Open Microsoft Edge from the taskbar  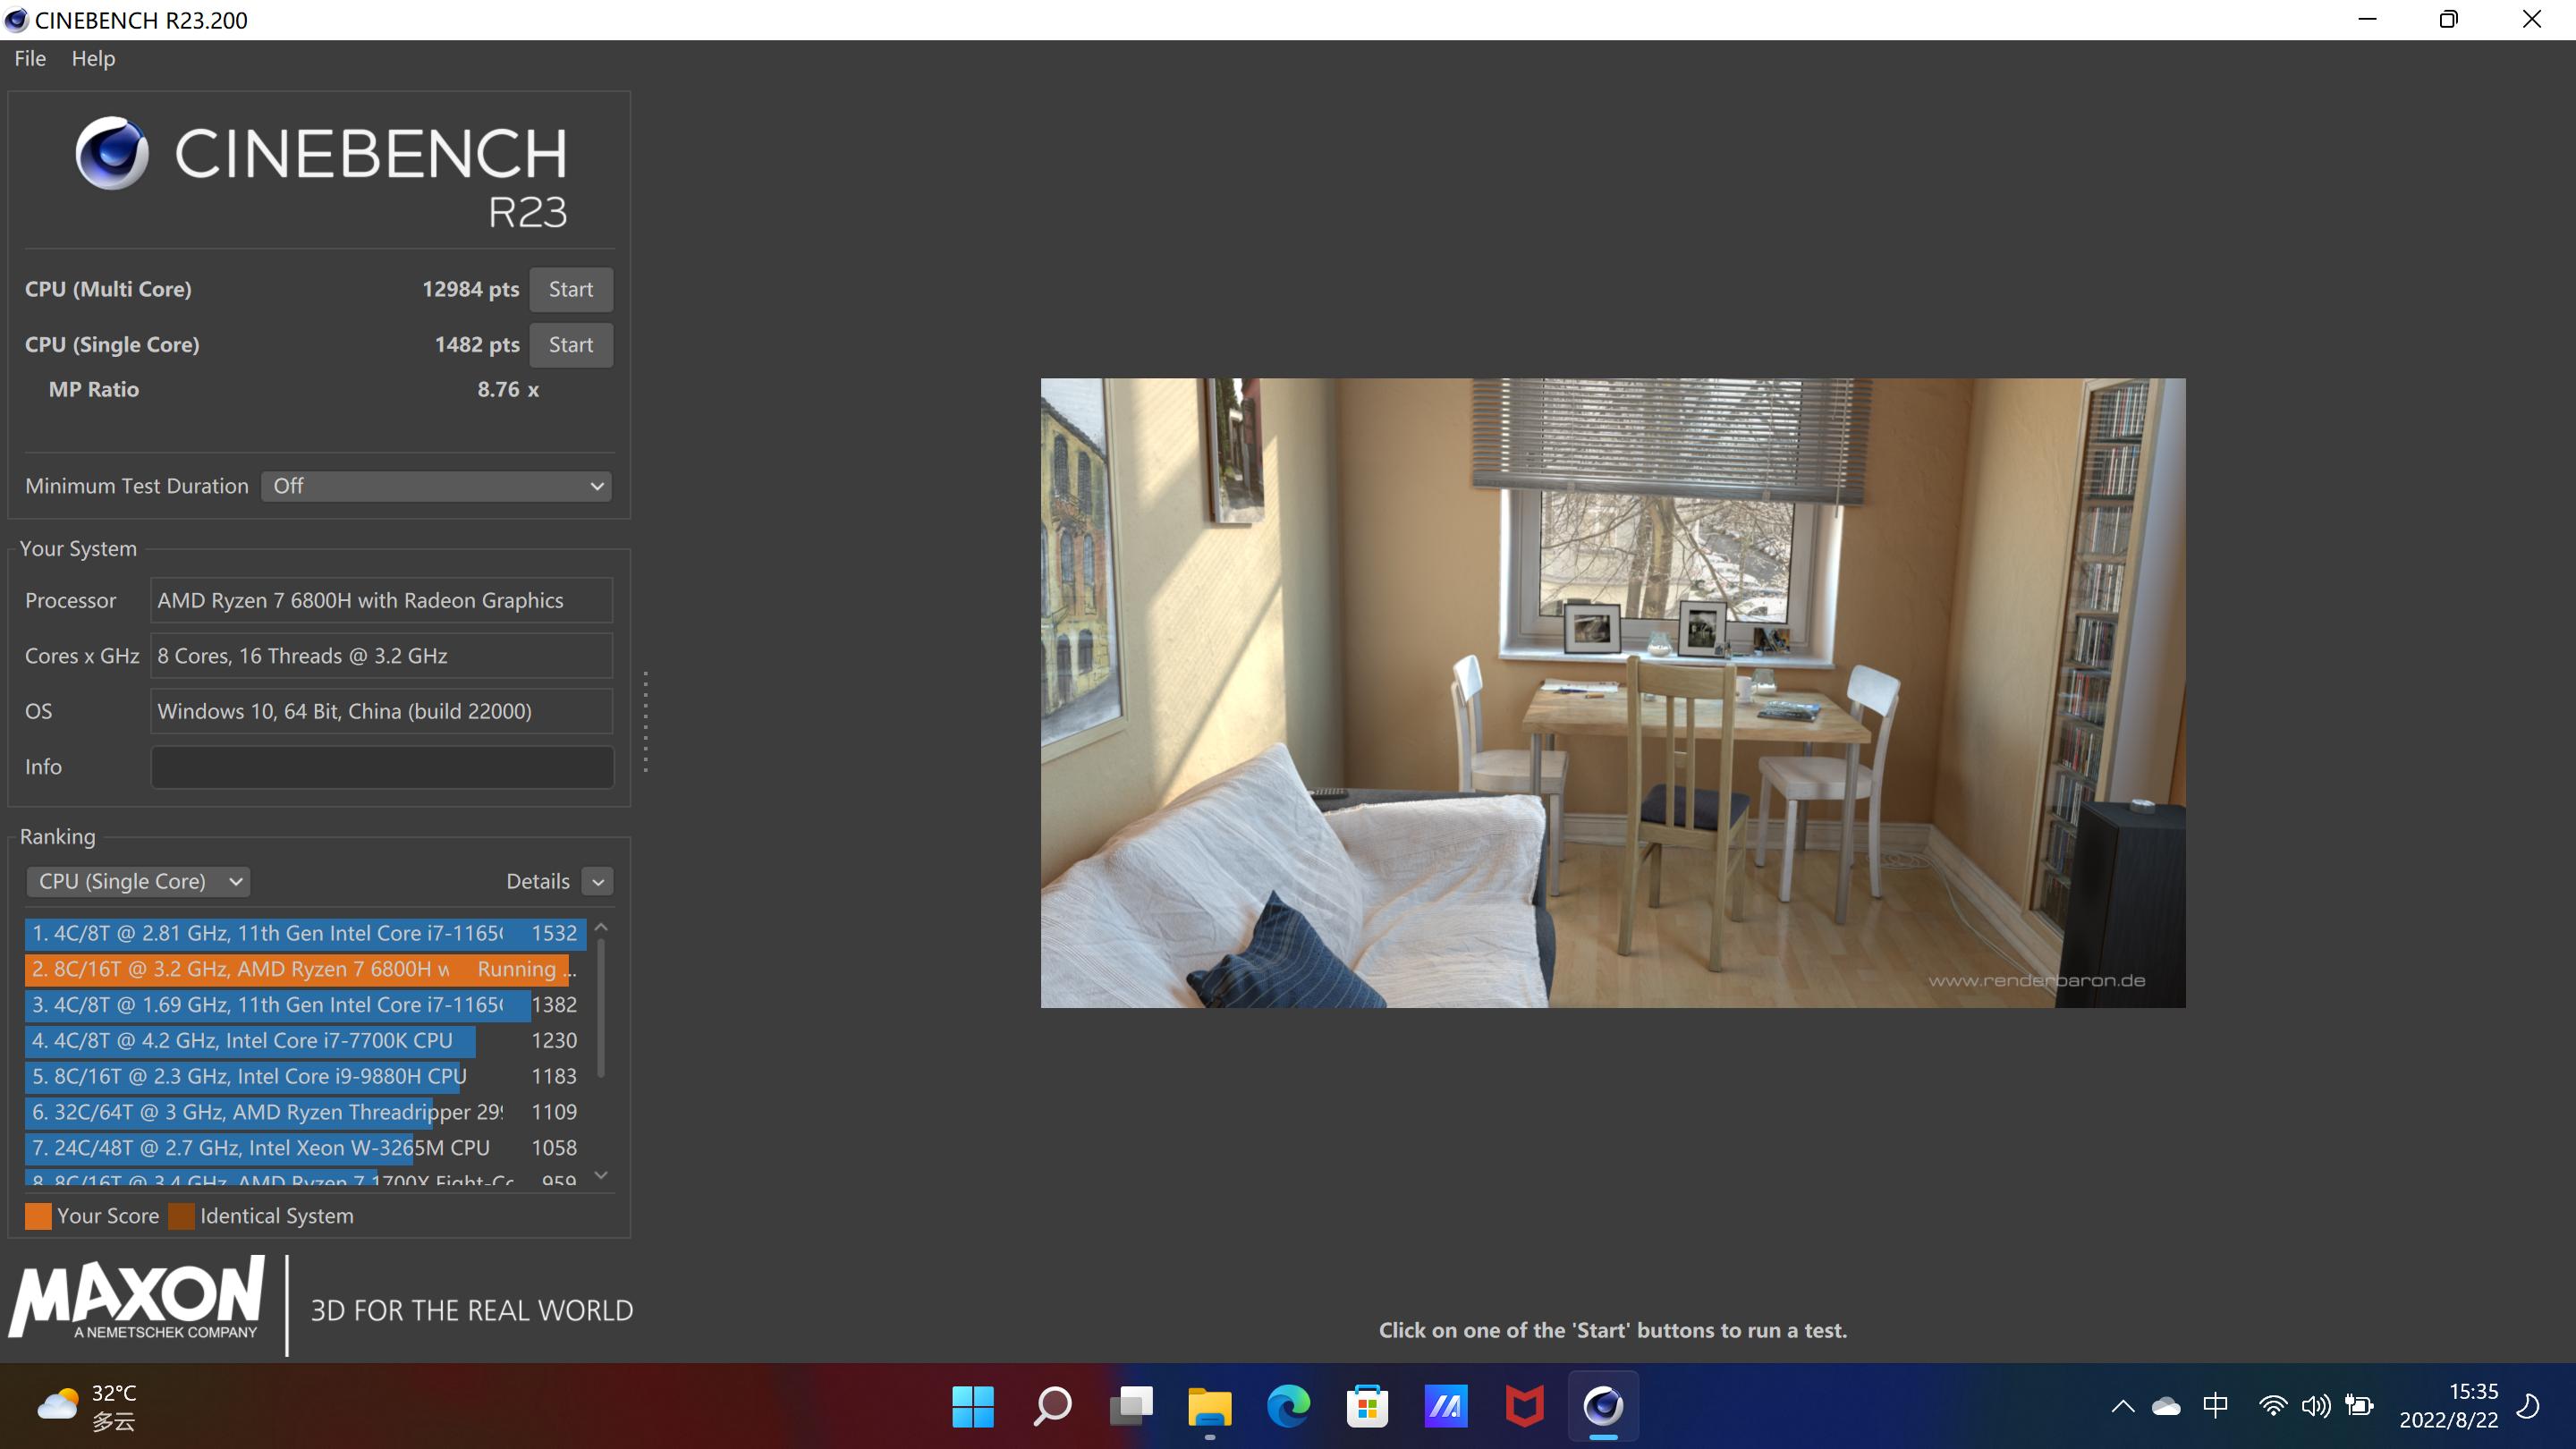click(x=1288, y=1406)
